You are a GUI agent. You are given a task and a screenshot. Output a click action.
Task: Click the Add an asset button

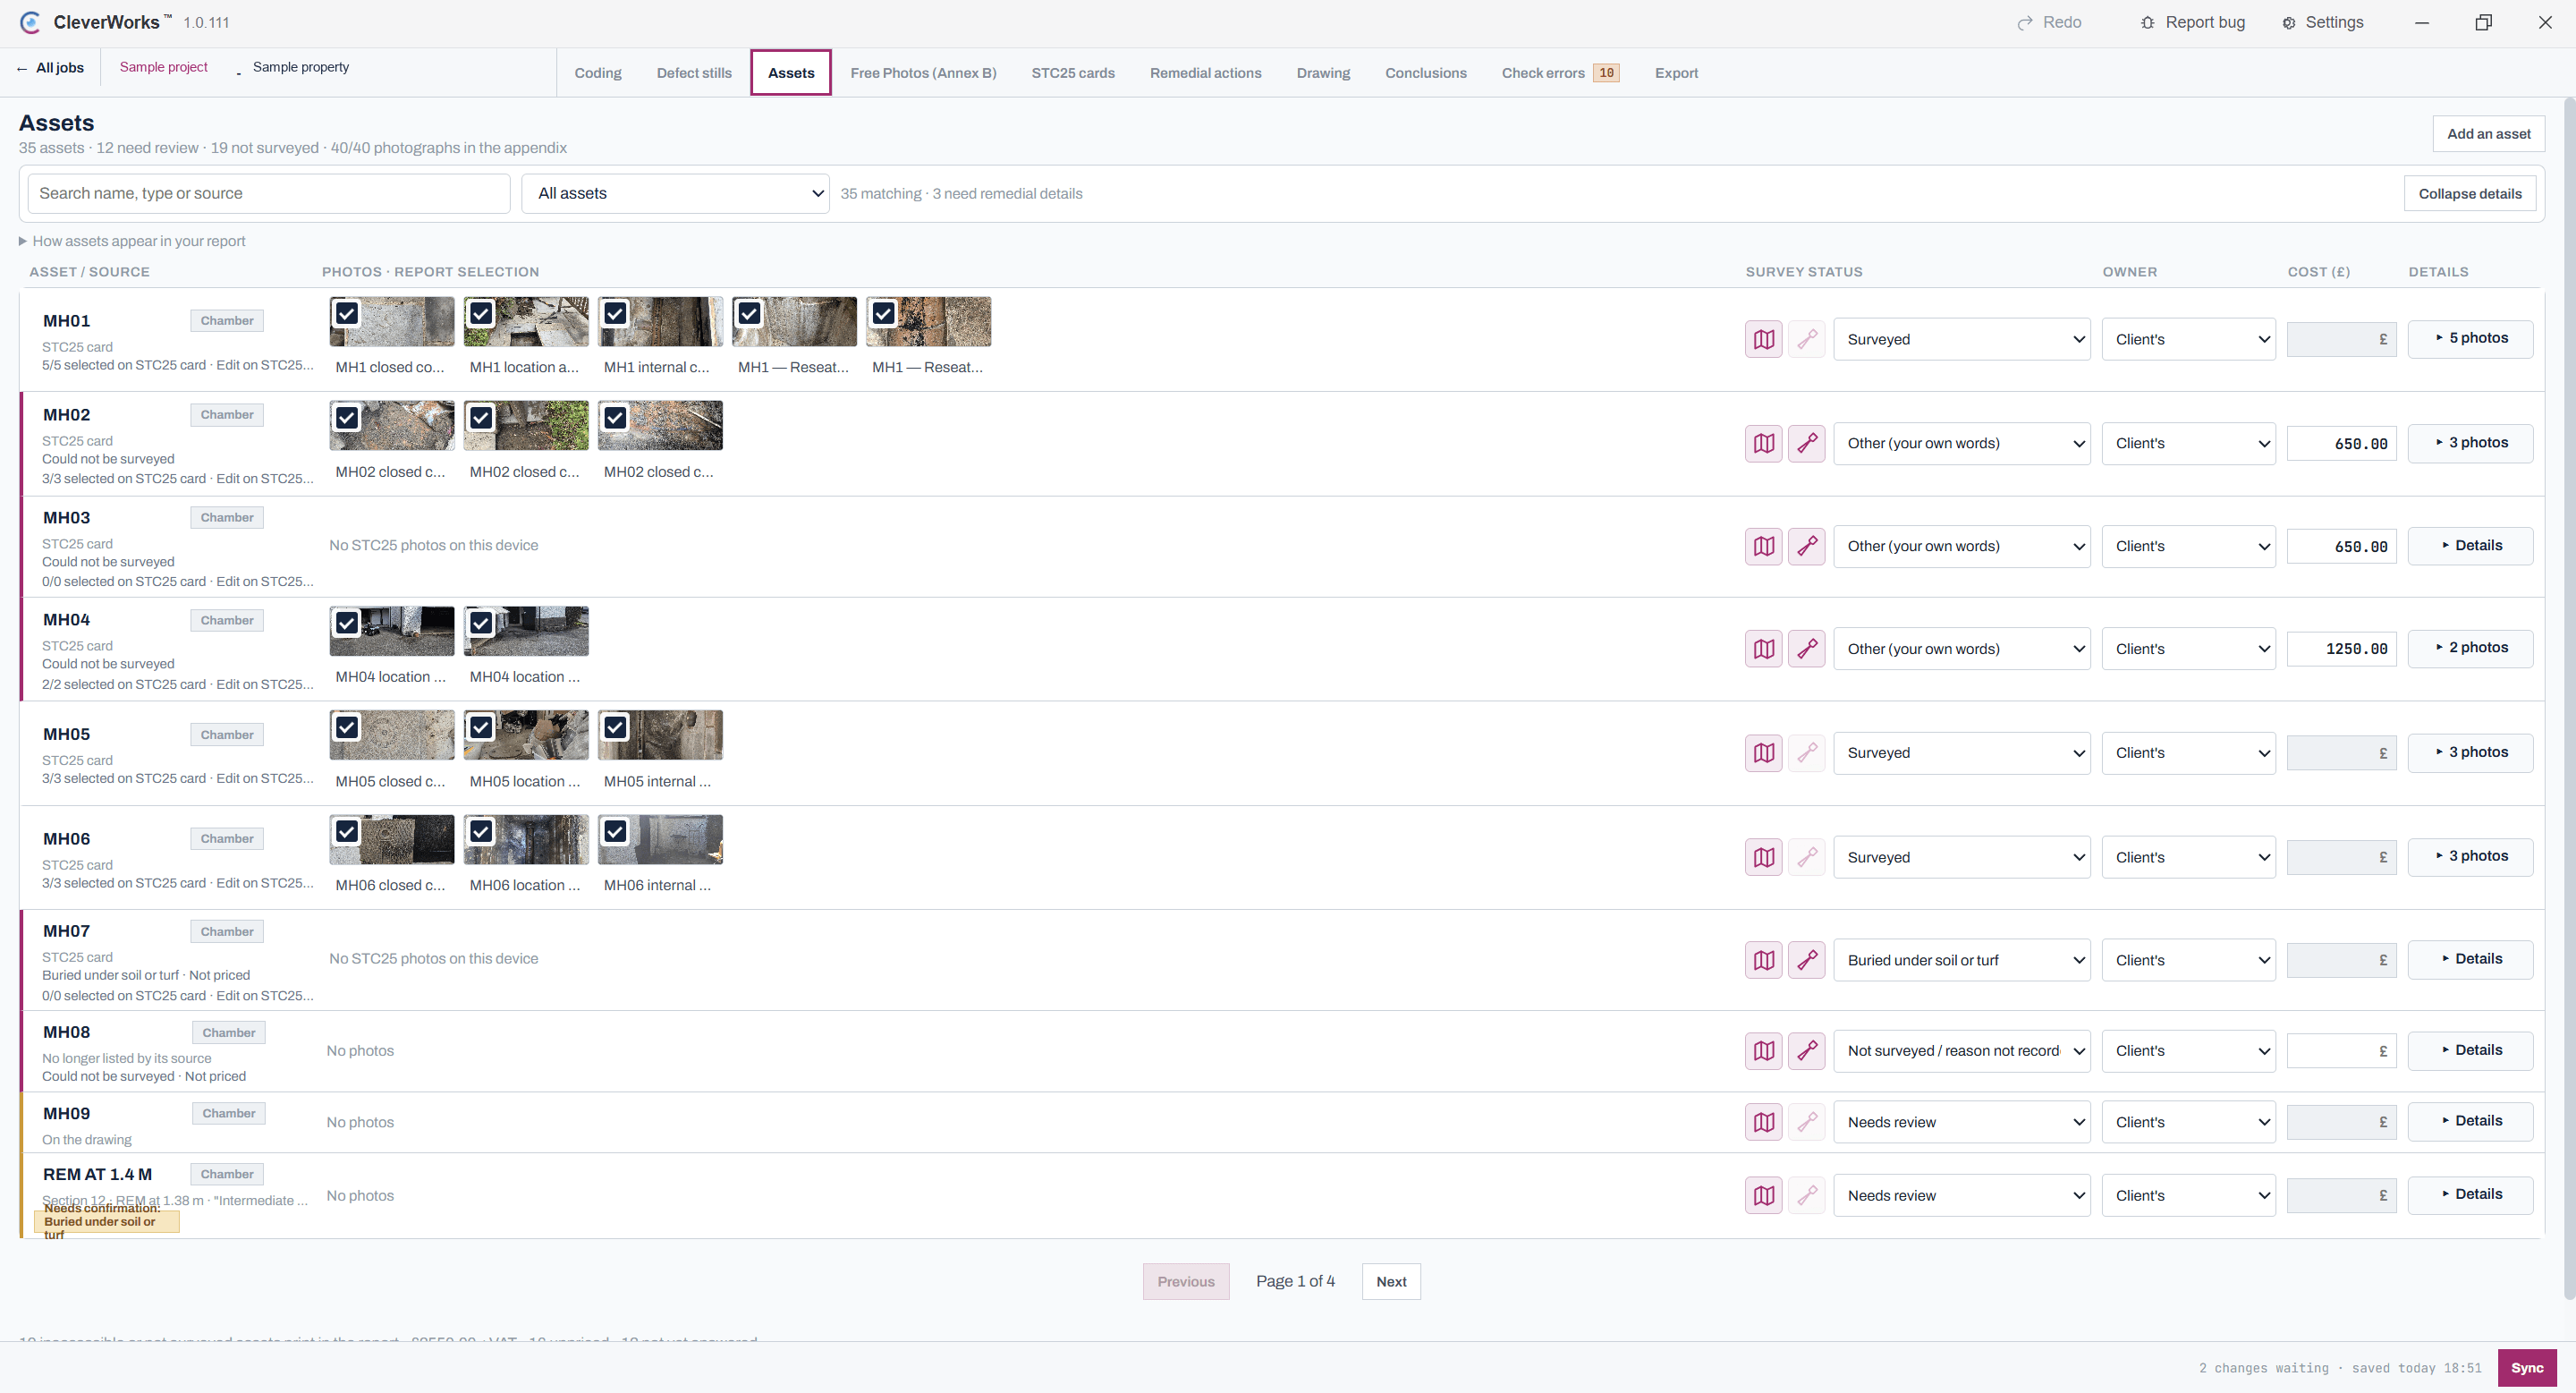[2488, 134]
